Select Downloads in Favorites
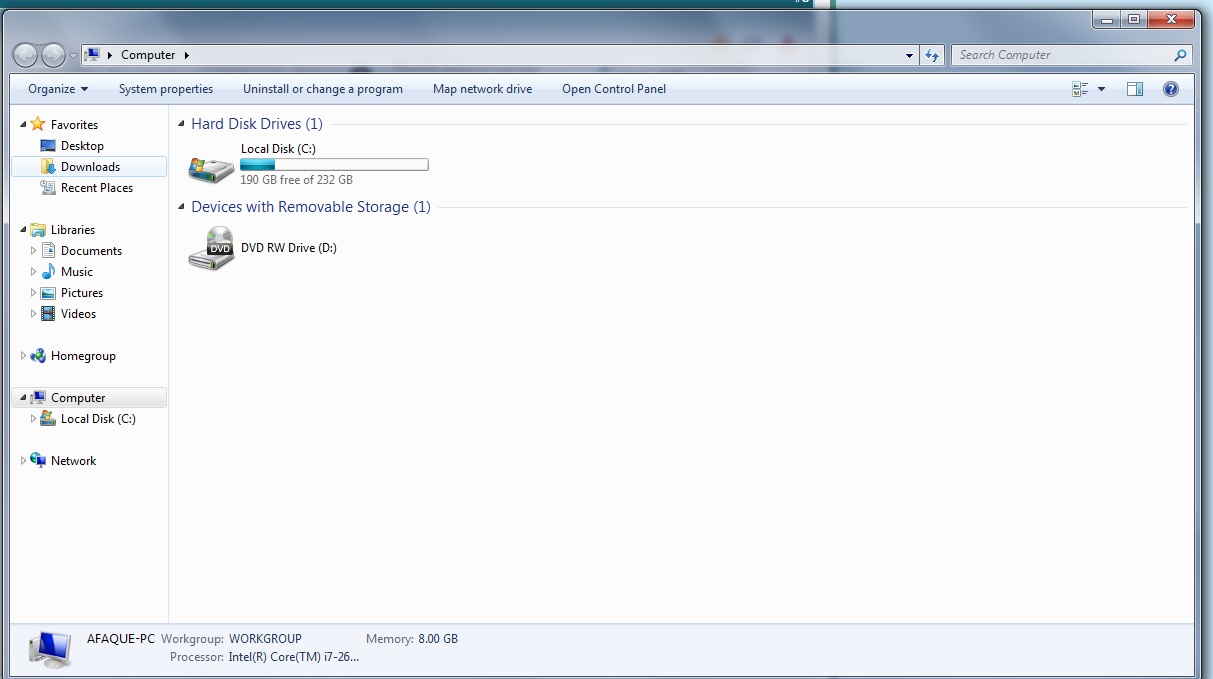1213x679 pixels. click(x=89, y=167)
